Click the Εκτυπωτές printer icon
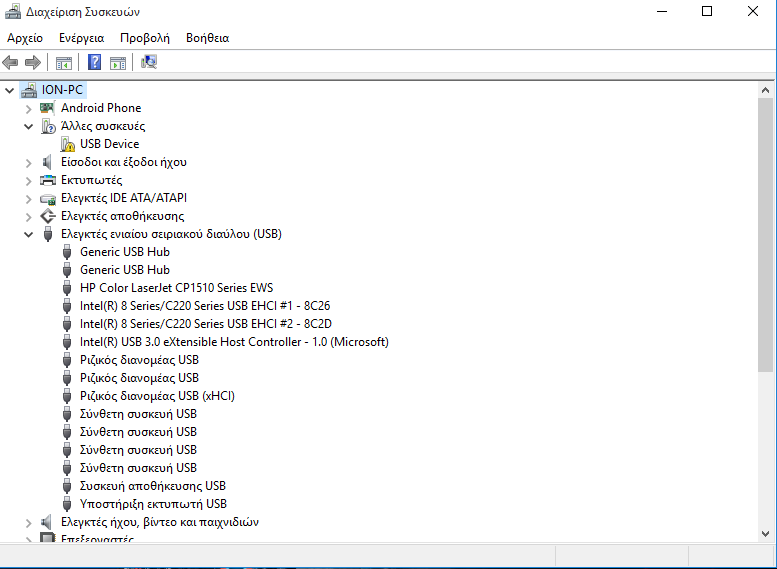The width and height of the screenshot is (777, 569). pos(47,180)
